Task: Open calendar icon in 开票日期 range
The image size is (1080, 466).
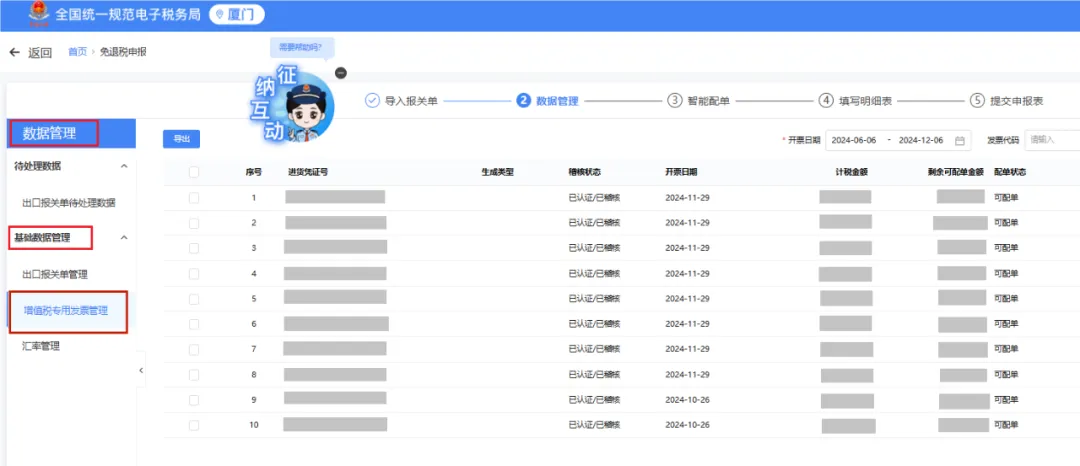Action: tap(959, 140)
